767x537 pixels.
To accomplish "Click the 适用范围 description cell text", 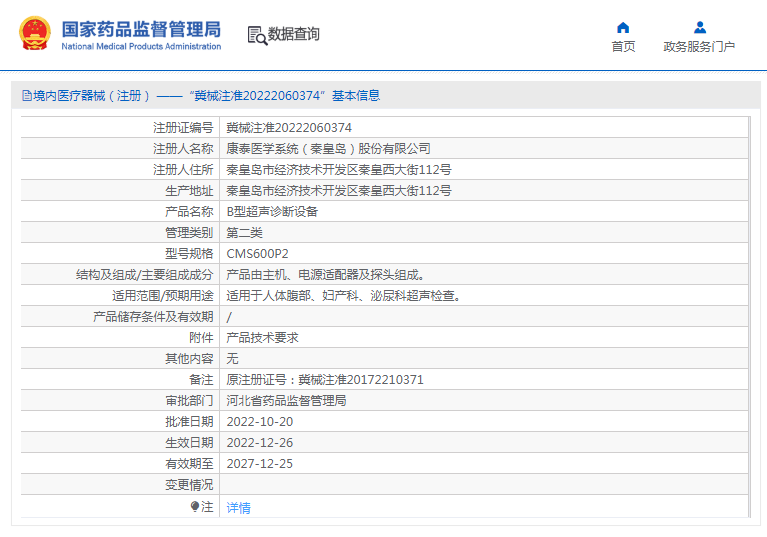I will 343,296.
